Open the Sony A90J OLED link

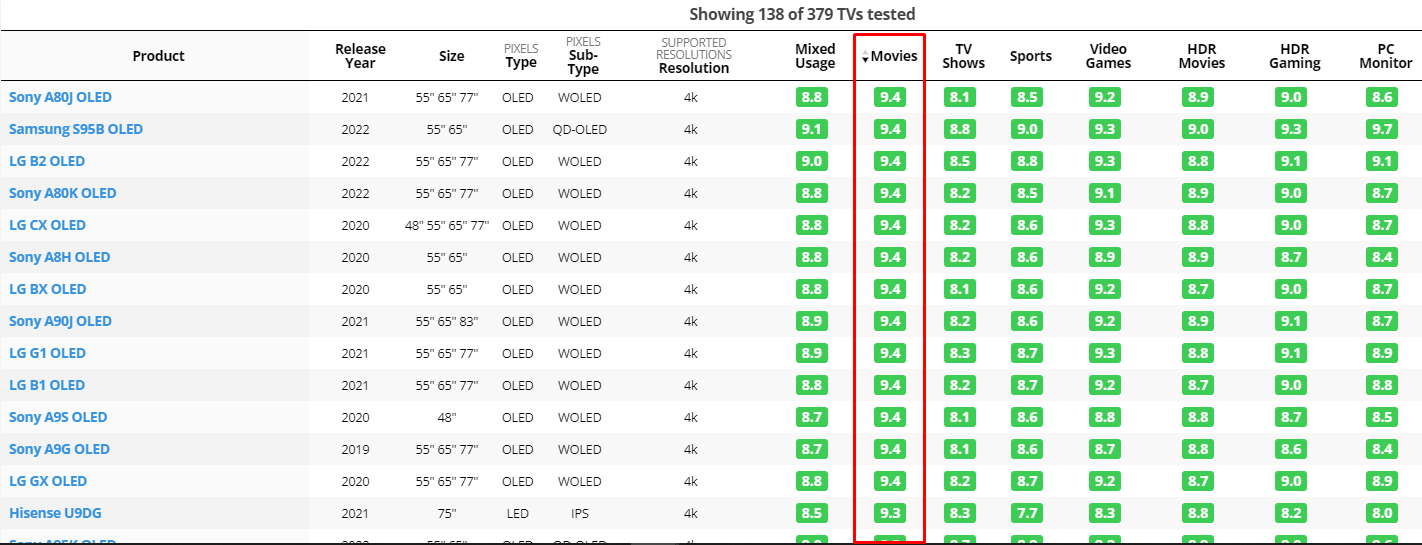point(60,321)
